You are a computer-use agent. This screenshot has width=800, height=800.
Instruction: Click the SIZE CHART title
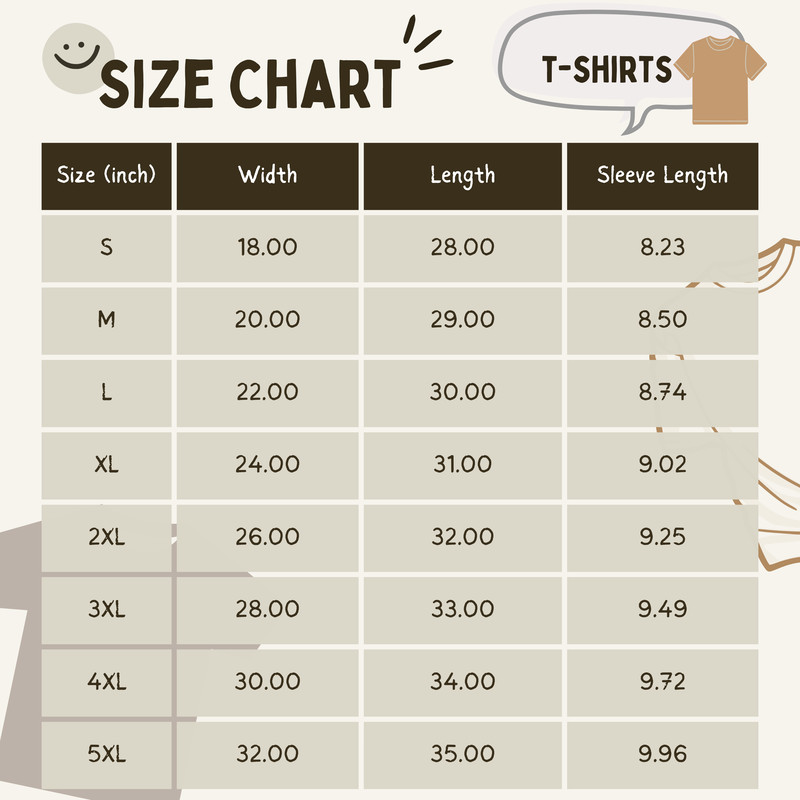[249, 86]
